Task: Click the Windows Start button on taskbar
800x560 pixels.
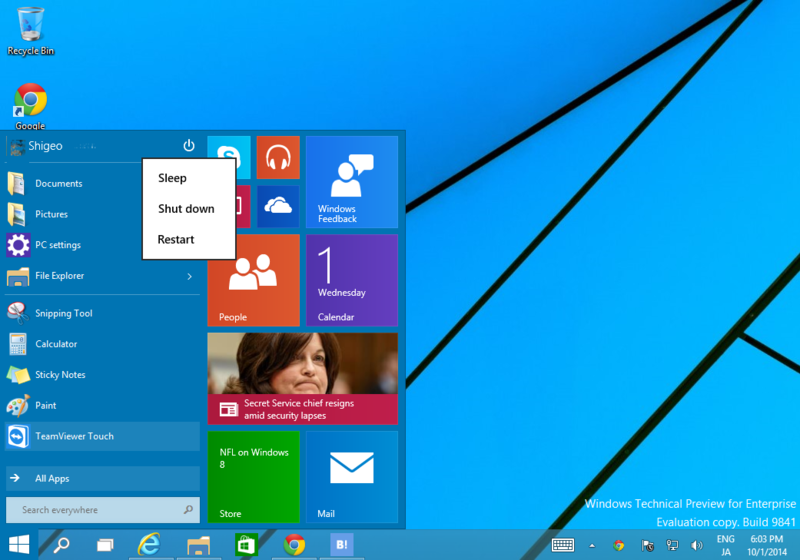Action: pyautogui.click(x=19, y=545)
